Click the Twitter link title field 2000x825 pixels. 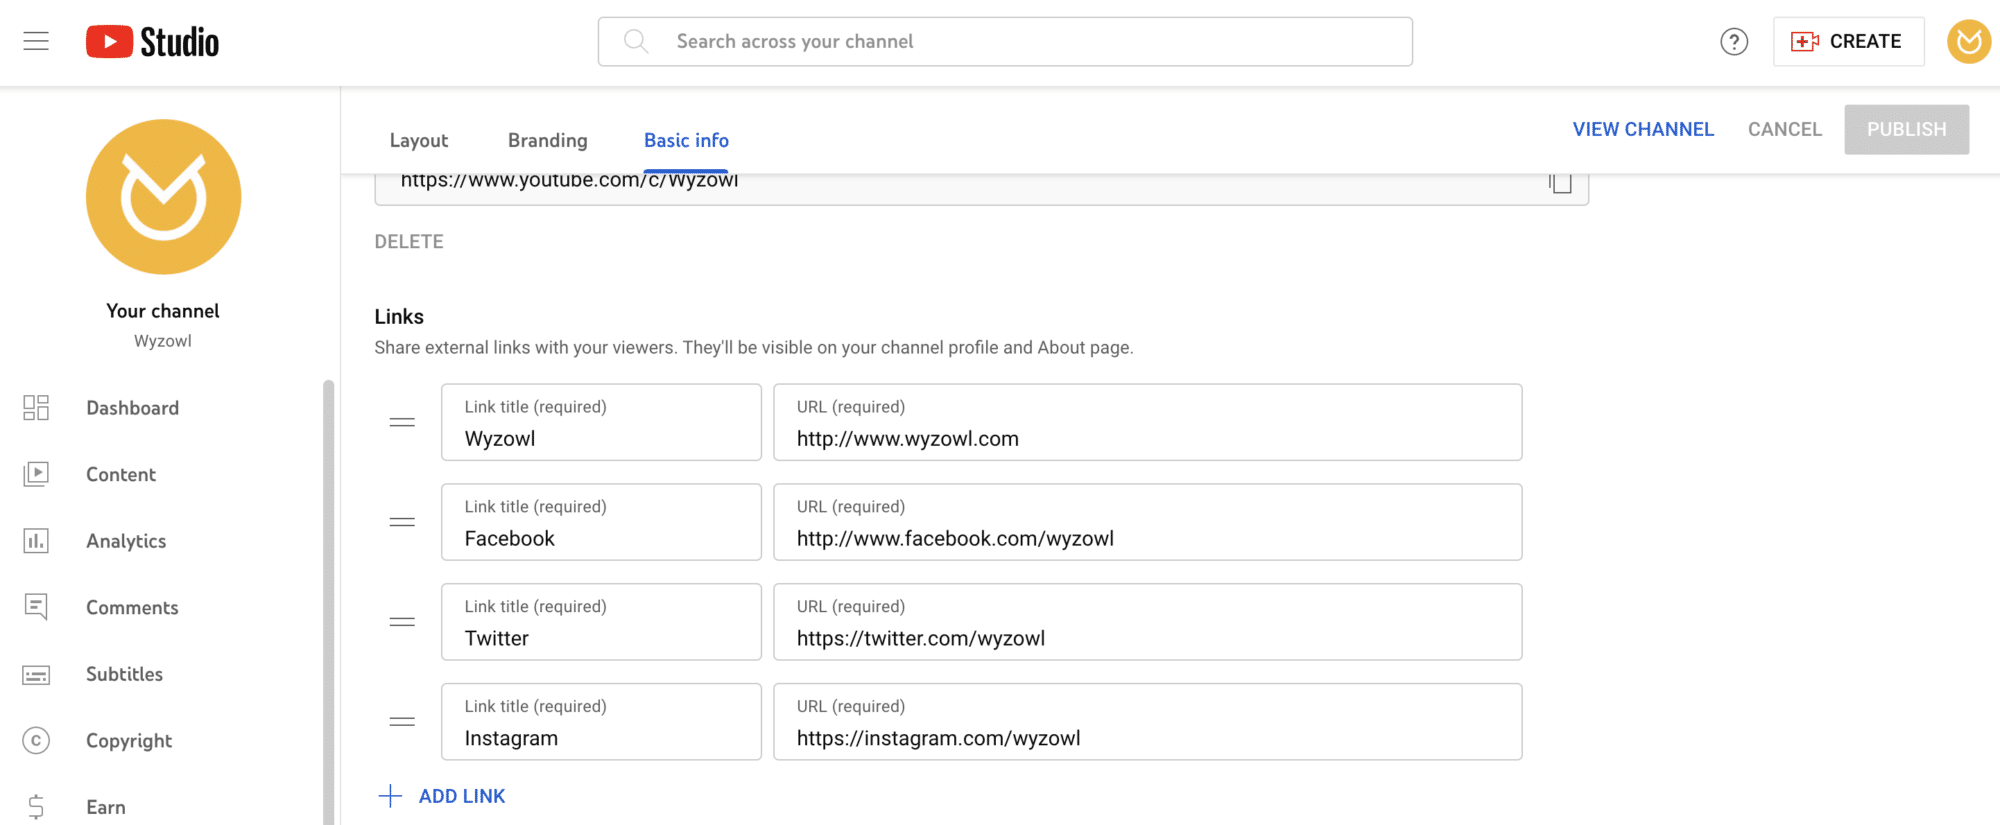click(x=601, y=622)
